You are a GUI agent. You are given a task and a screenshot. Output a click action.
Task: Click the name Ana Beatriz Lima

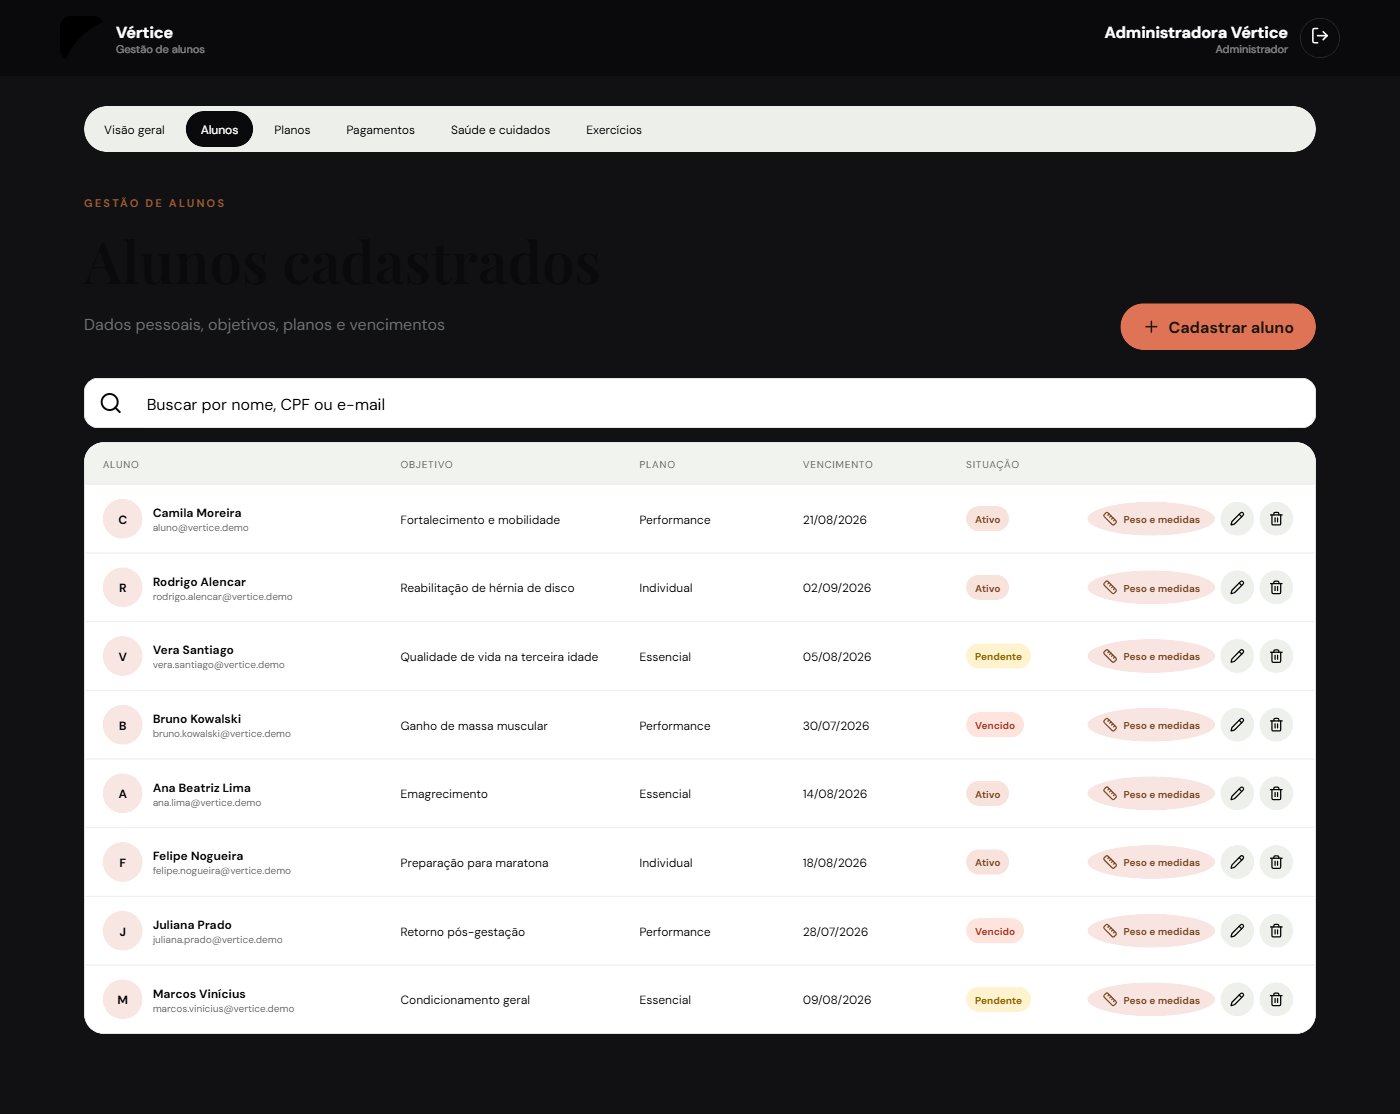(201, 787)
